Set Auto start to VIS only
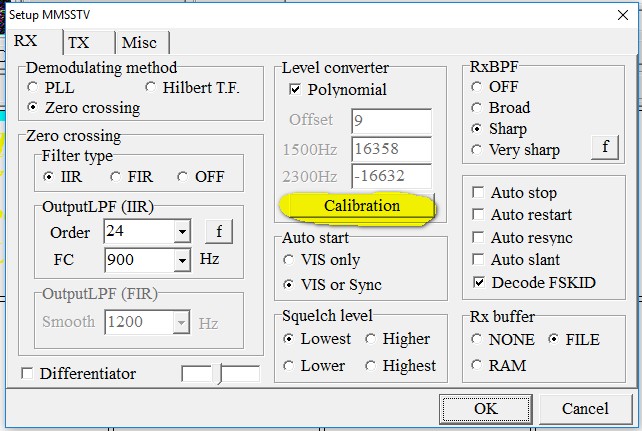 (290, 260)
